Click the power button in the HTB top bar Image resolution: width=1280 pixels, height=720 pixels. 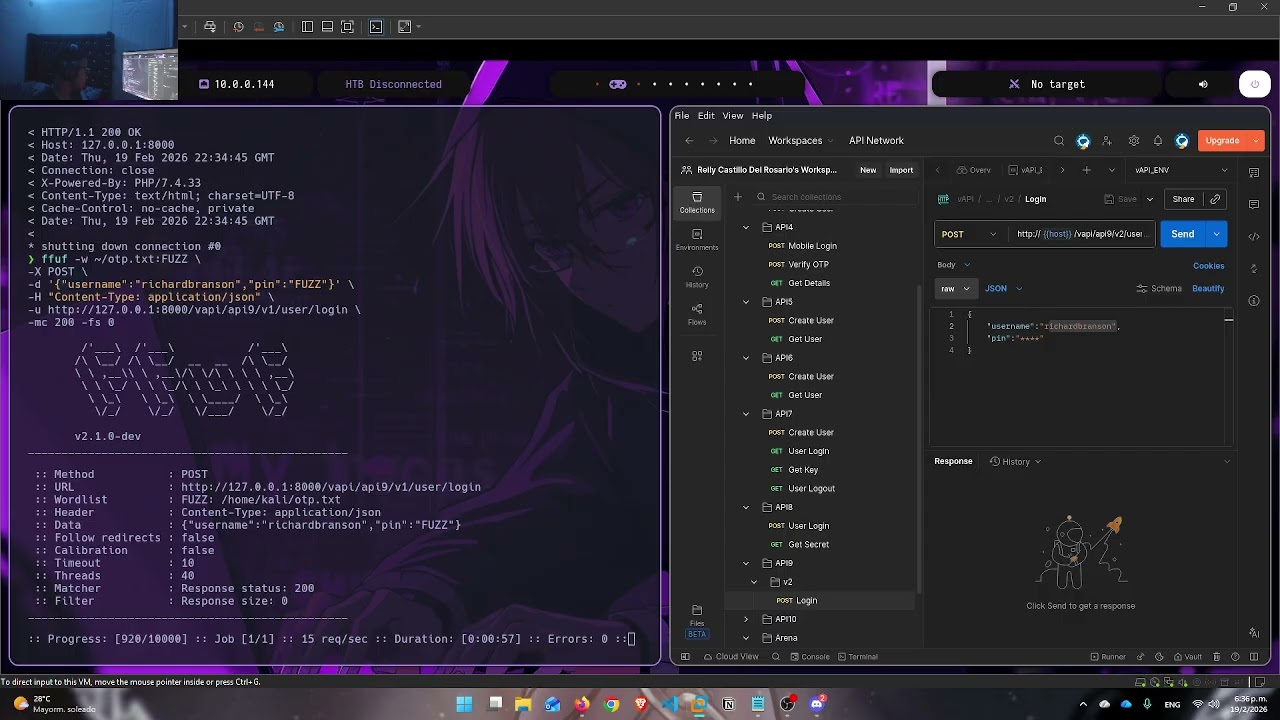click(x=1254, y=84)
